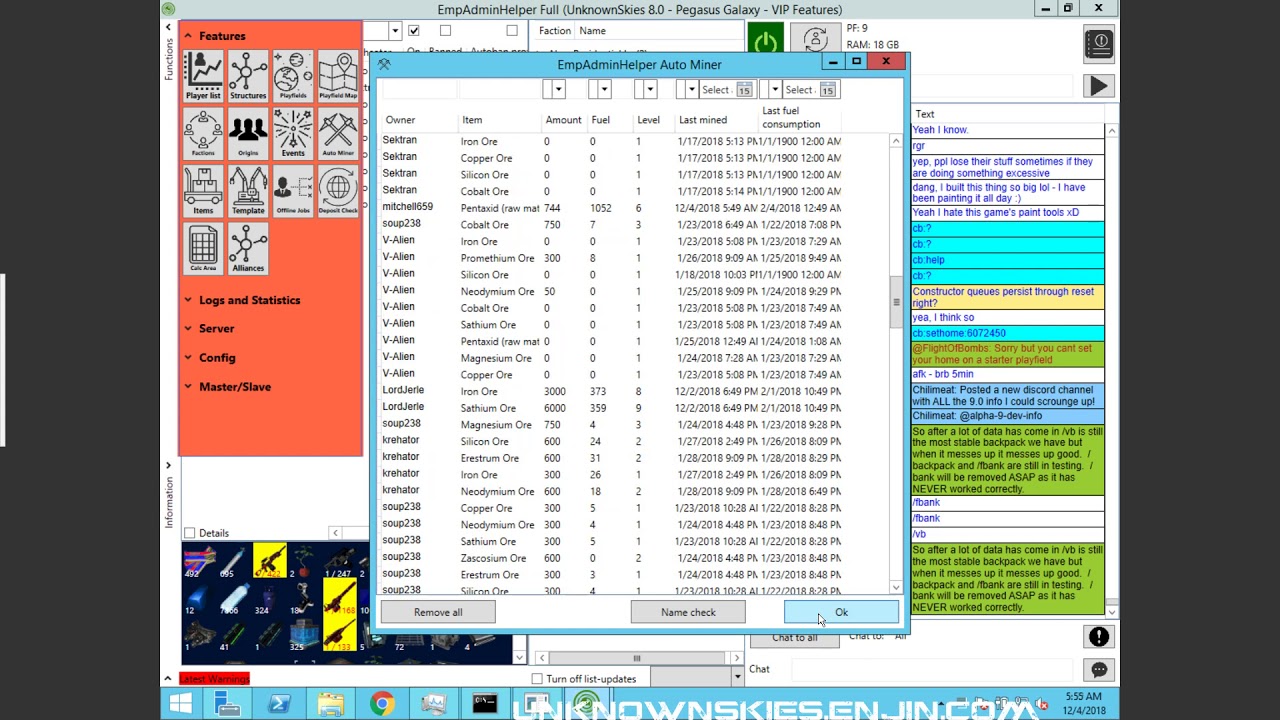Open Last mined calendar date picker
This screenshot has height=720, width=1280.
(x=744, y=90)
